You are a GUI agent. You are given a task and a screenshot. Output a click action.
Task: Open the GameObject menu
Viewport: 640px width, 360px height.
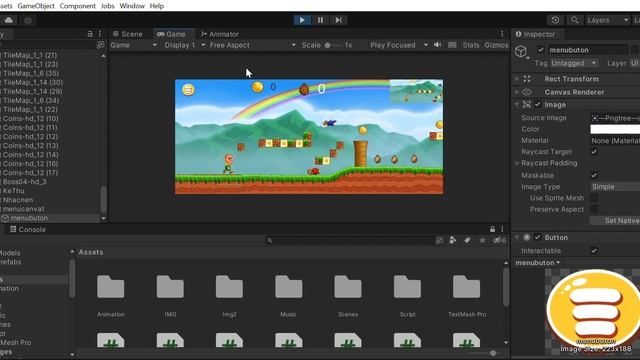click(x=36, y=6)
